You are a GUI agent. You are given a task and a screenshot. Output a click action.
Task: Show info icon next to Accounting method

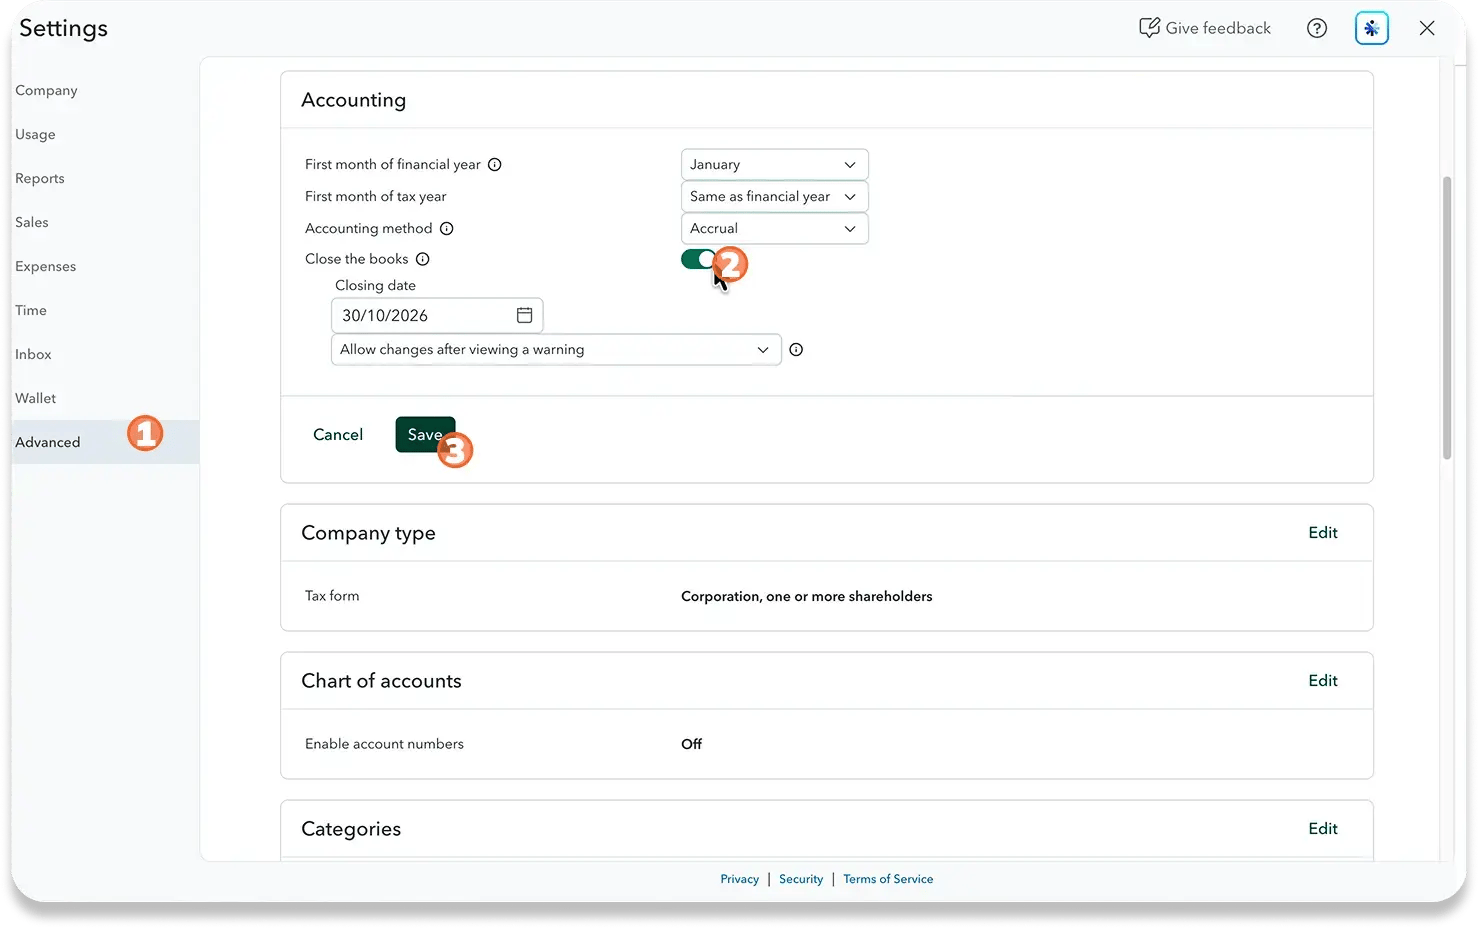pyautogui.click(x=447, y=228)
